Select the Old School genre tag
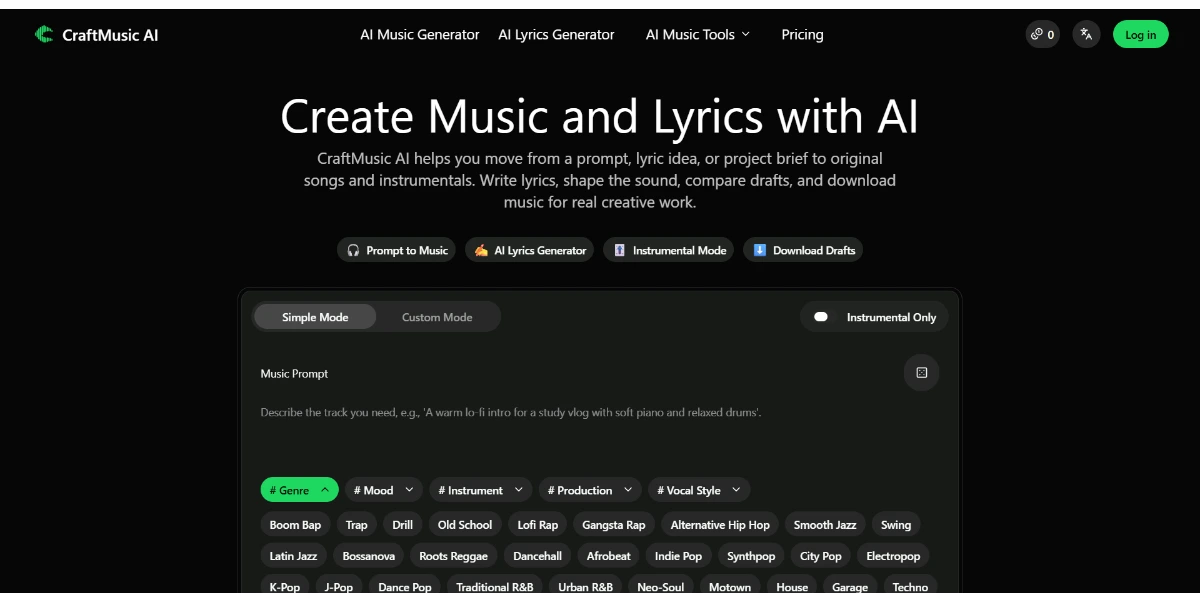 (465, 525)
